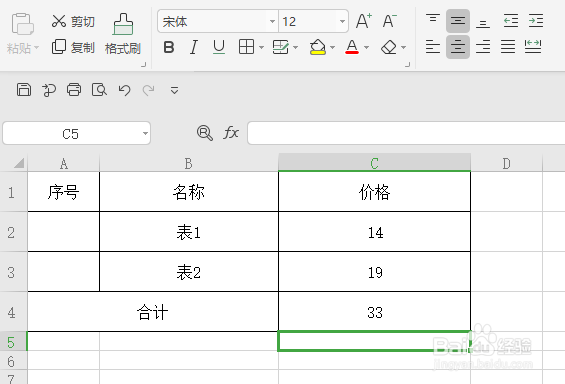Expand the borders dropdown arrow

[x=261, y=48]
